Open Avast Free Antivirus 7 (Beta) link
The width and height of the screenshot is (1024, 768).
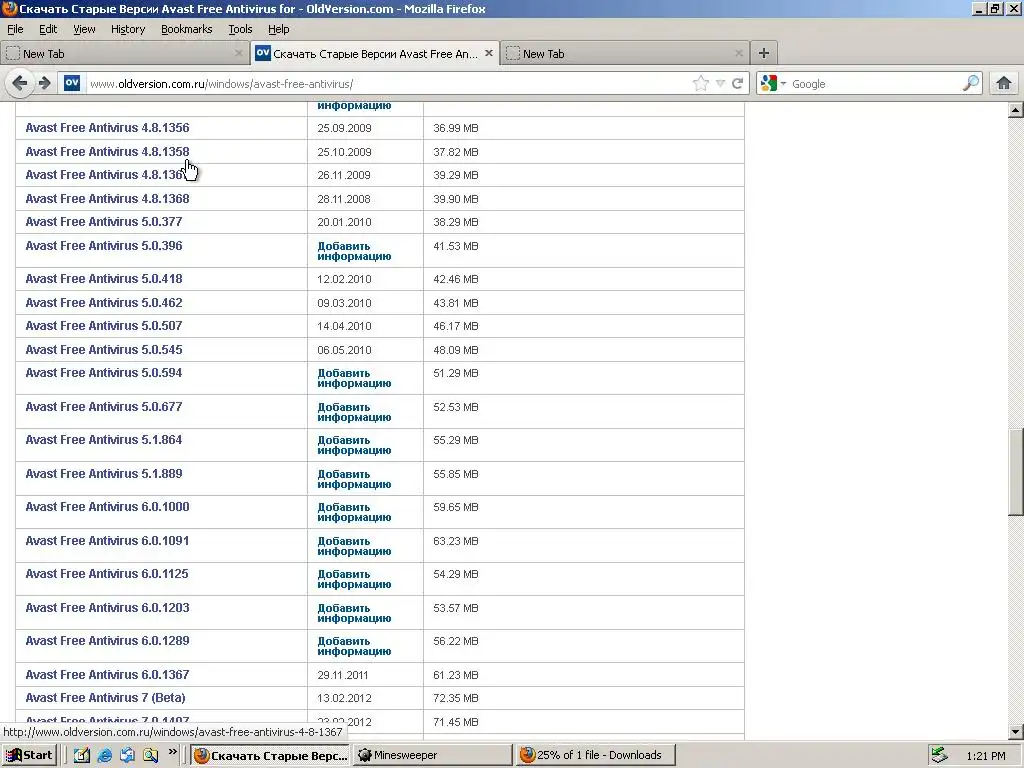tap(105, 698)
